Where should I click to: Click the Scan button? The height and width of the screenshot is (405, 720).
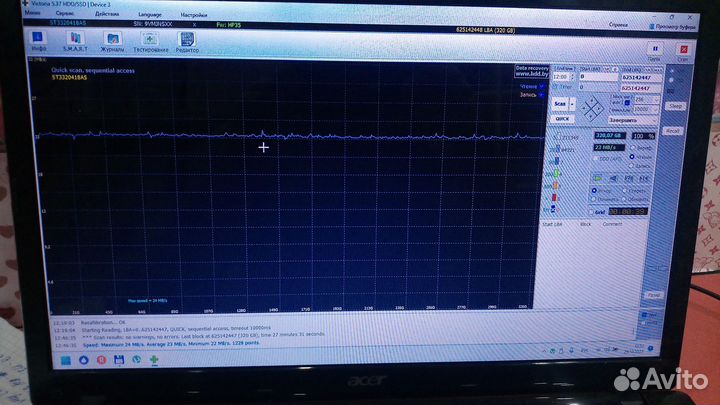pos(562,103)
